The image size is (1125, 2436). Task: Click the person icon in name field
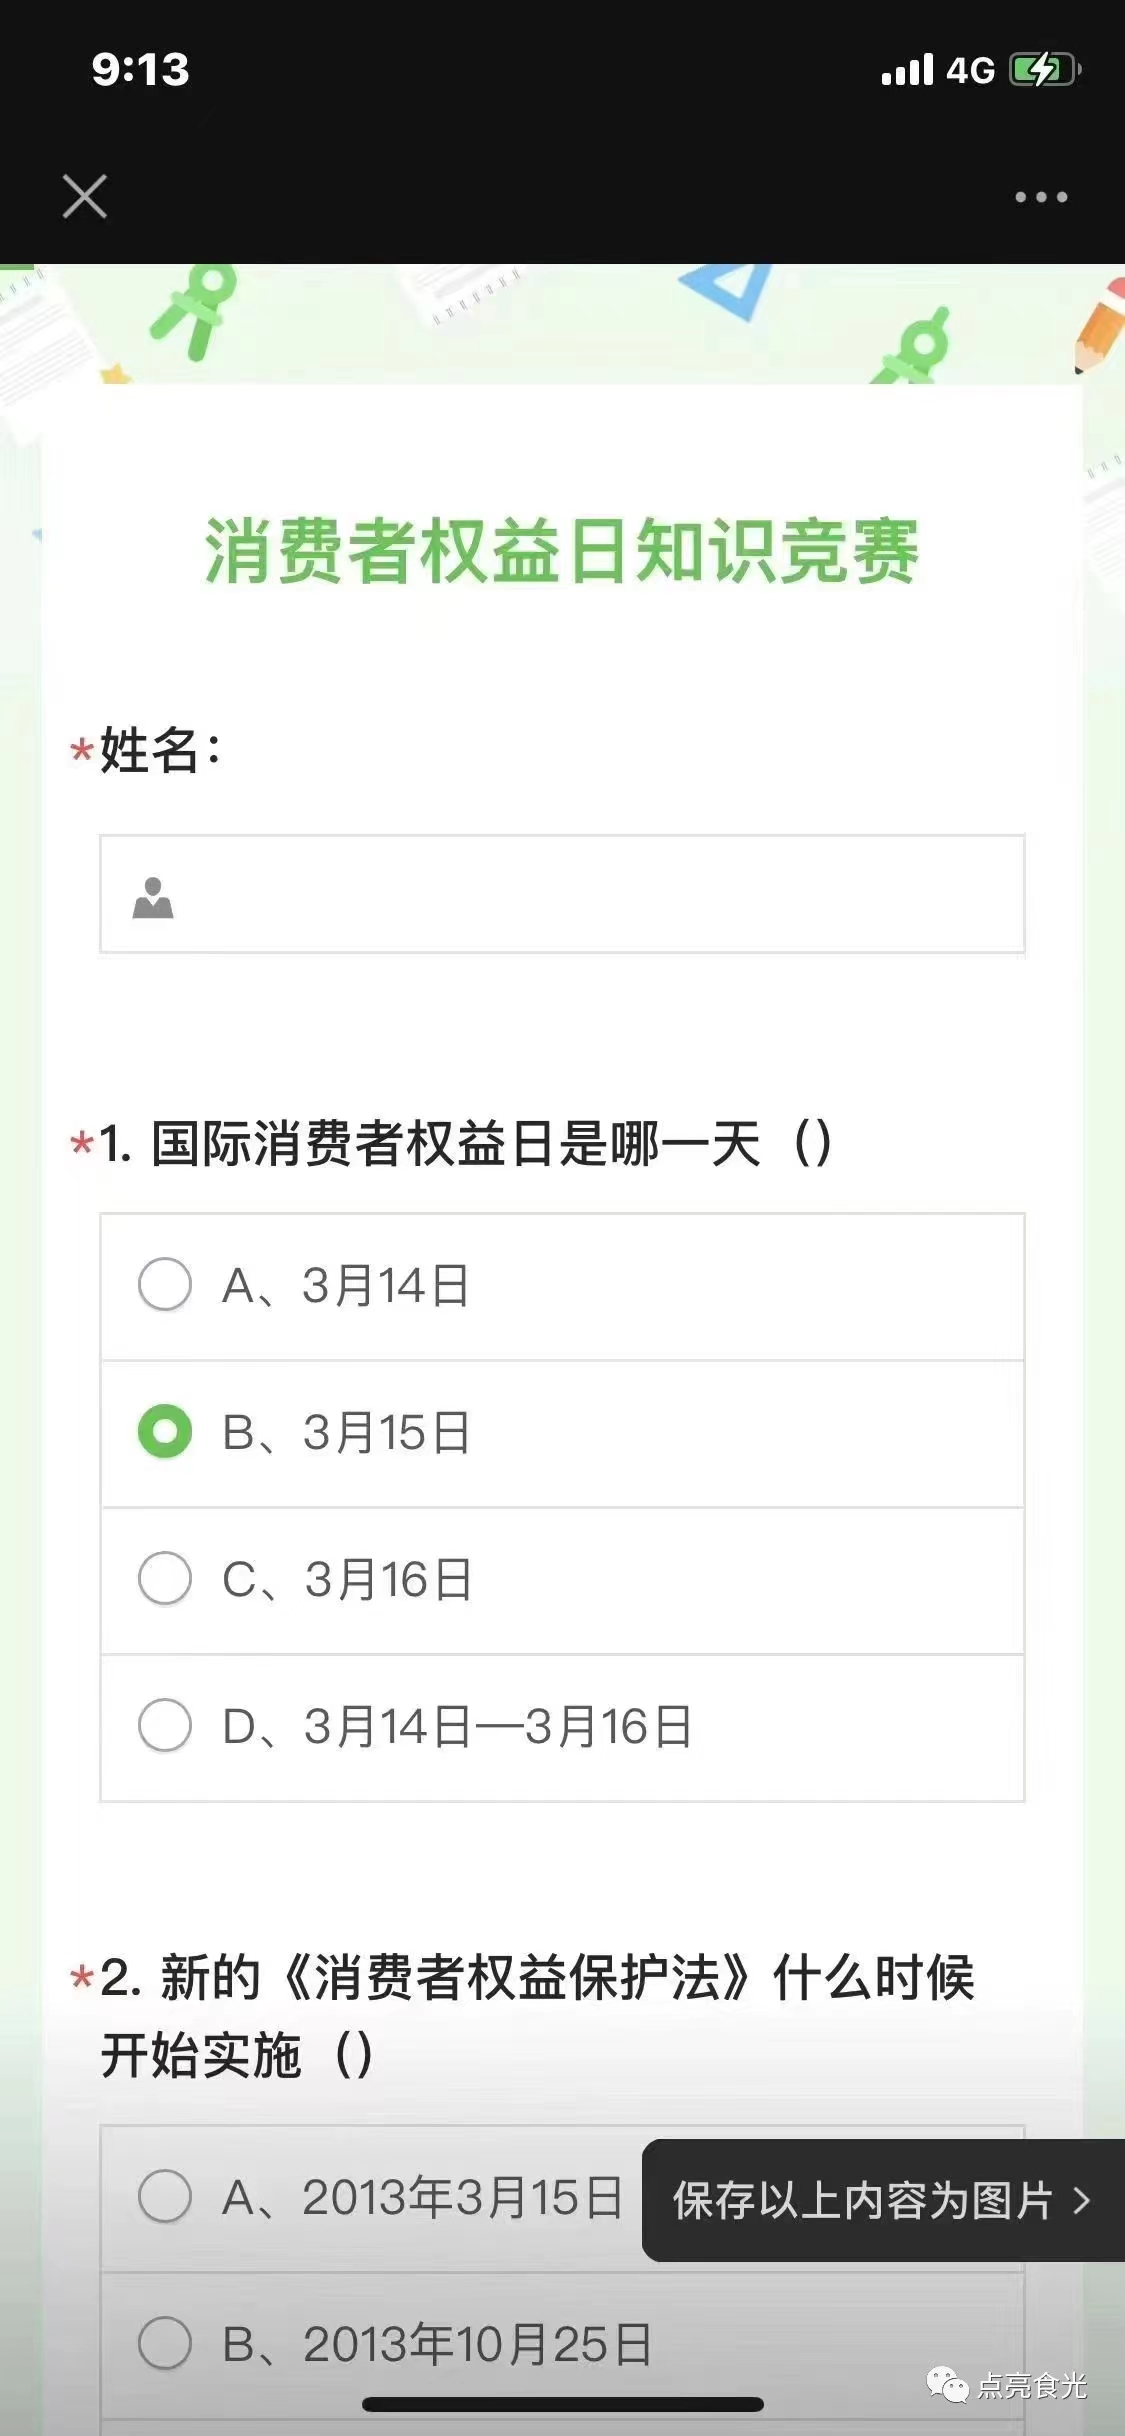click(x=153, y=897)
